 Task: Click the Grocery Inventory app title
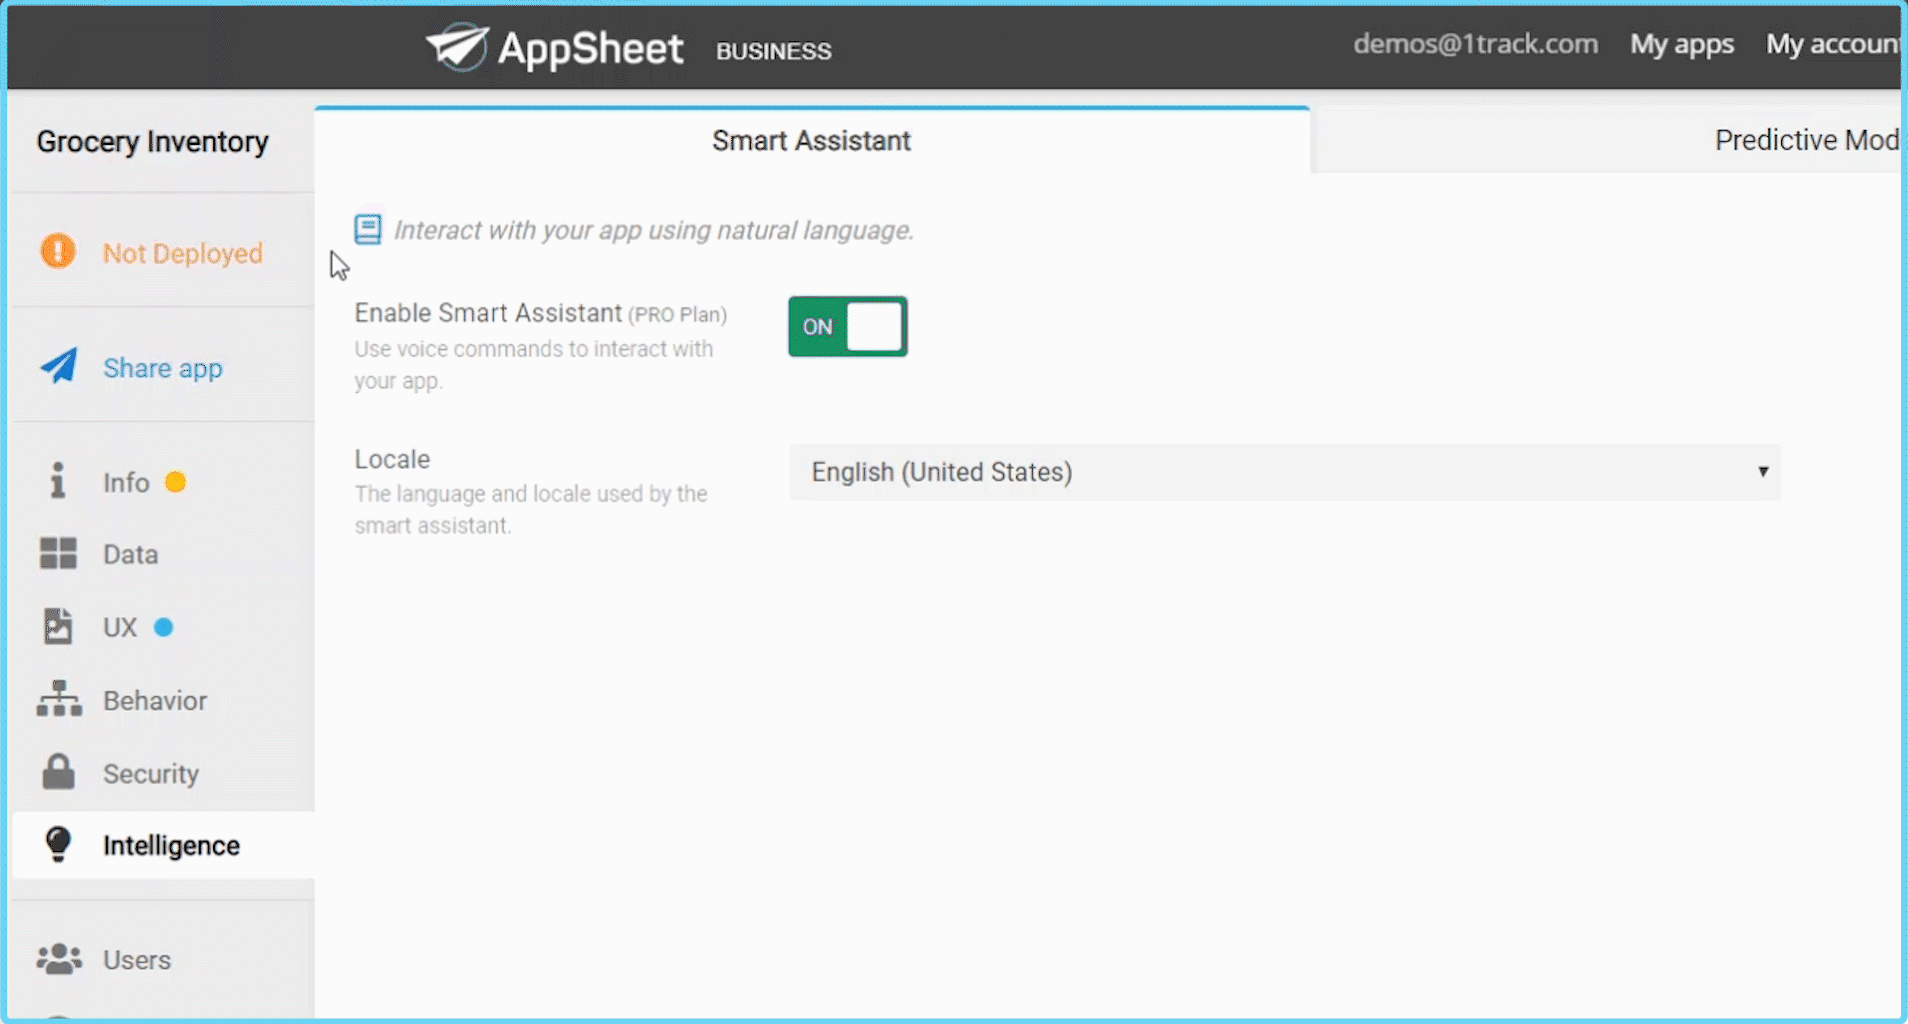point(152,142)
